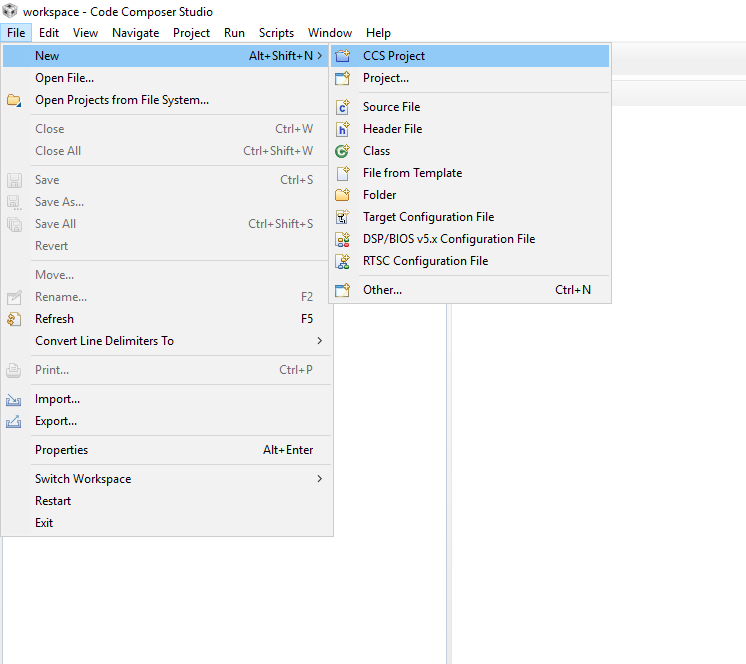Image resolution: width=746 pixels, height=664 pixels.
Task: Open the Scripts menu
Action: click(x=276, y=33)
